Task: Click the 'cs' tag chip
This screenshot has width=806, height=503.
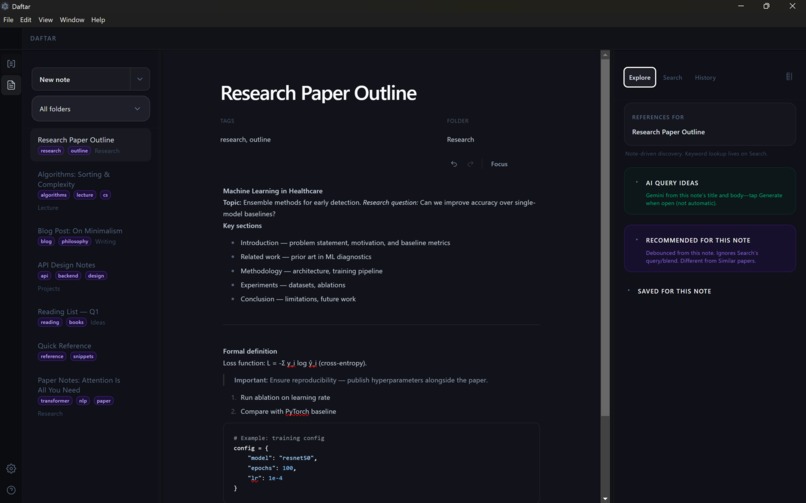Action: pos(105,195)
